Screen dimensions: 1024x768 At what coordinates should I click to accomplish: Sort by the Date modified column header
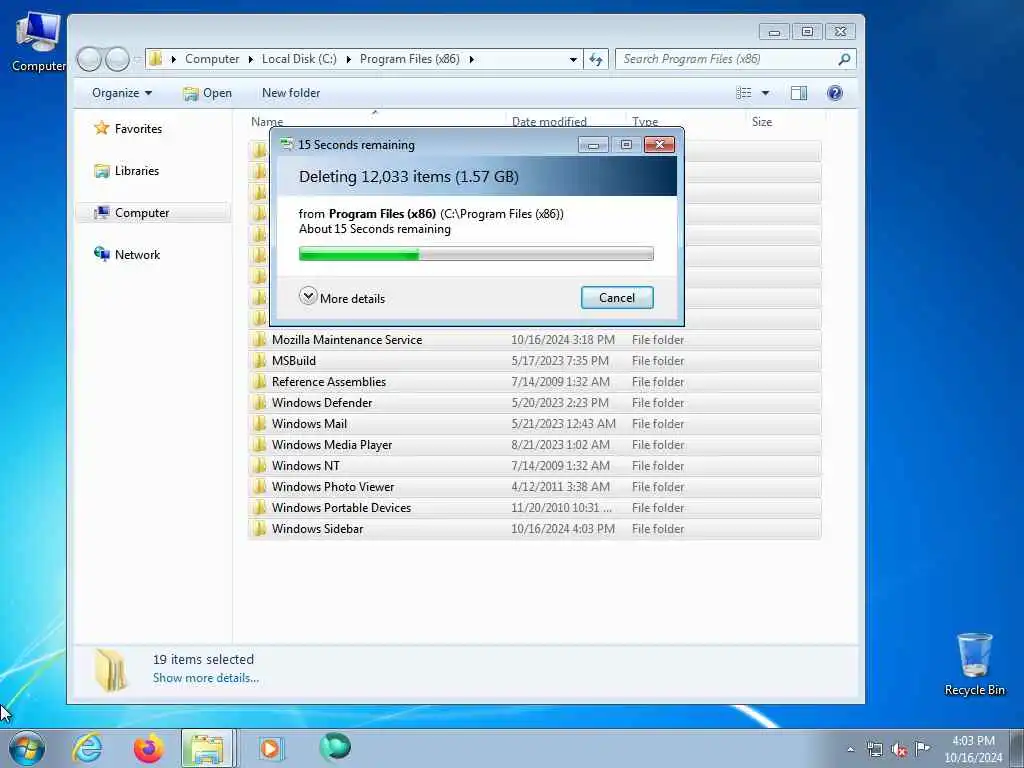coord(549,121)
